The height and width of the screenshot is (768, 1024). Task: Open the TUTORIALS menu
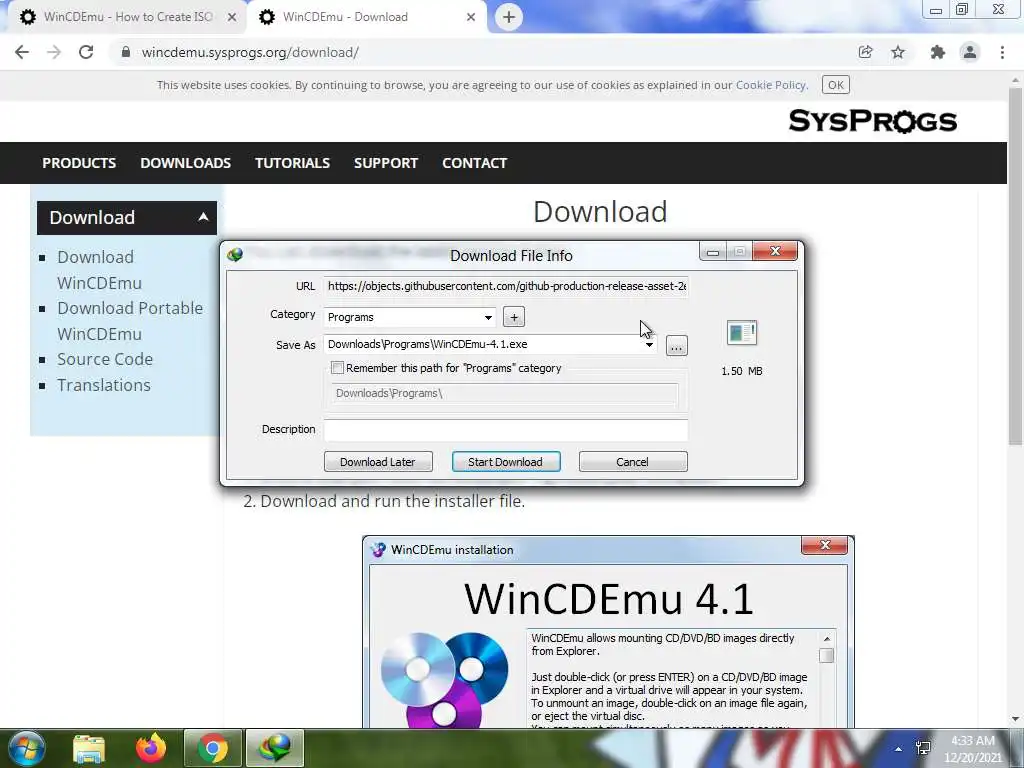point(293,163)
